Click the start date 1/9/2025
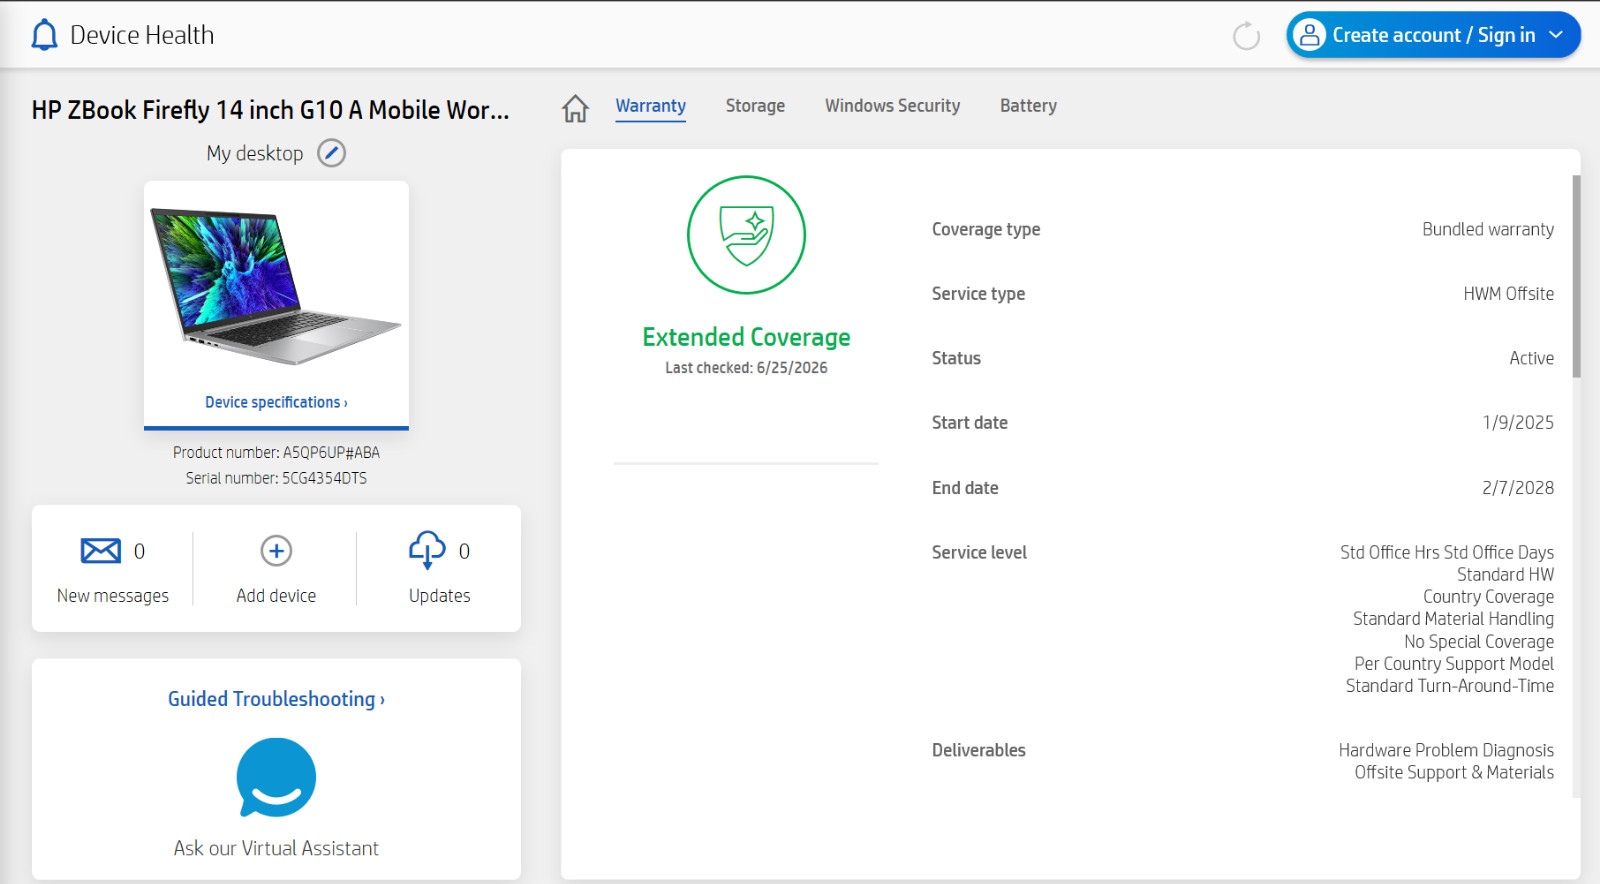This screenshot has height=884, width=1600. pyautogui.click(x=1518, y=423)
